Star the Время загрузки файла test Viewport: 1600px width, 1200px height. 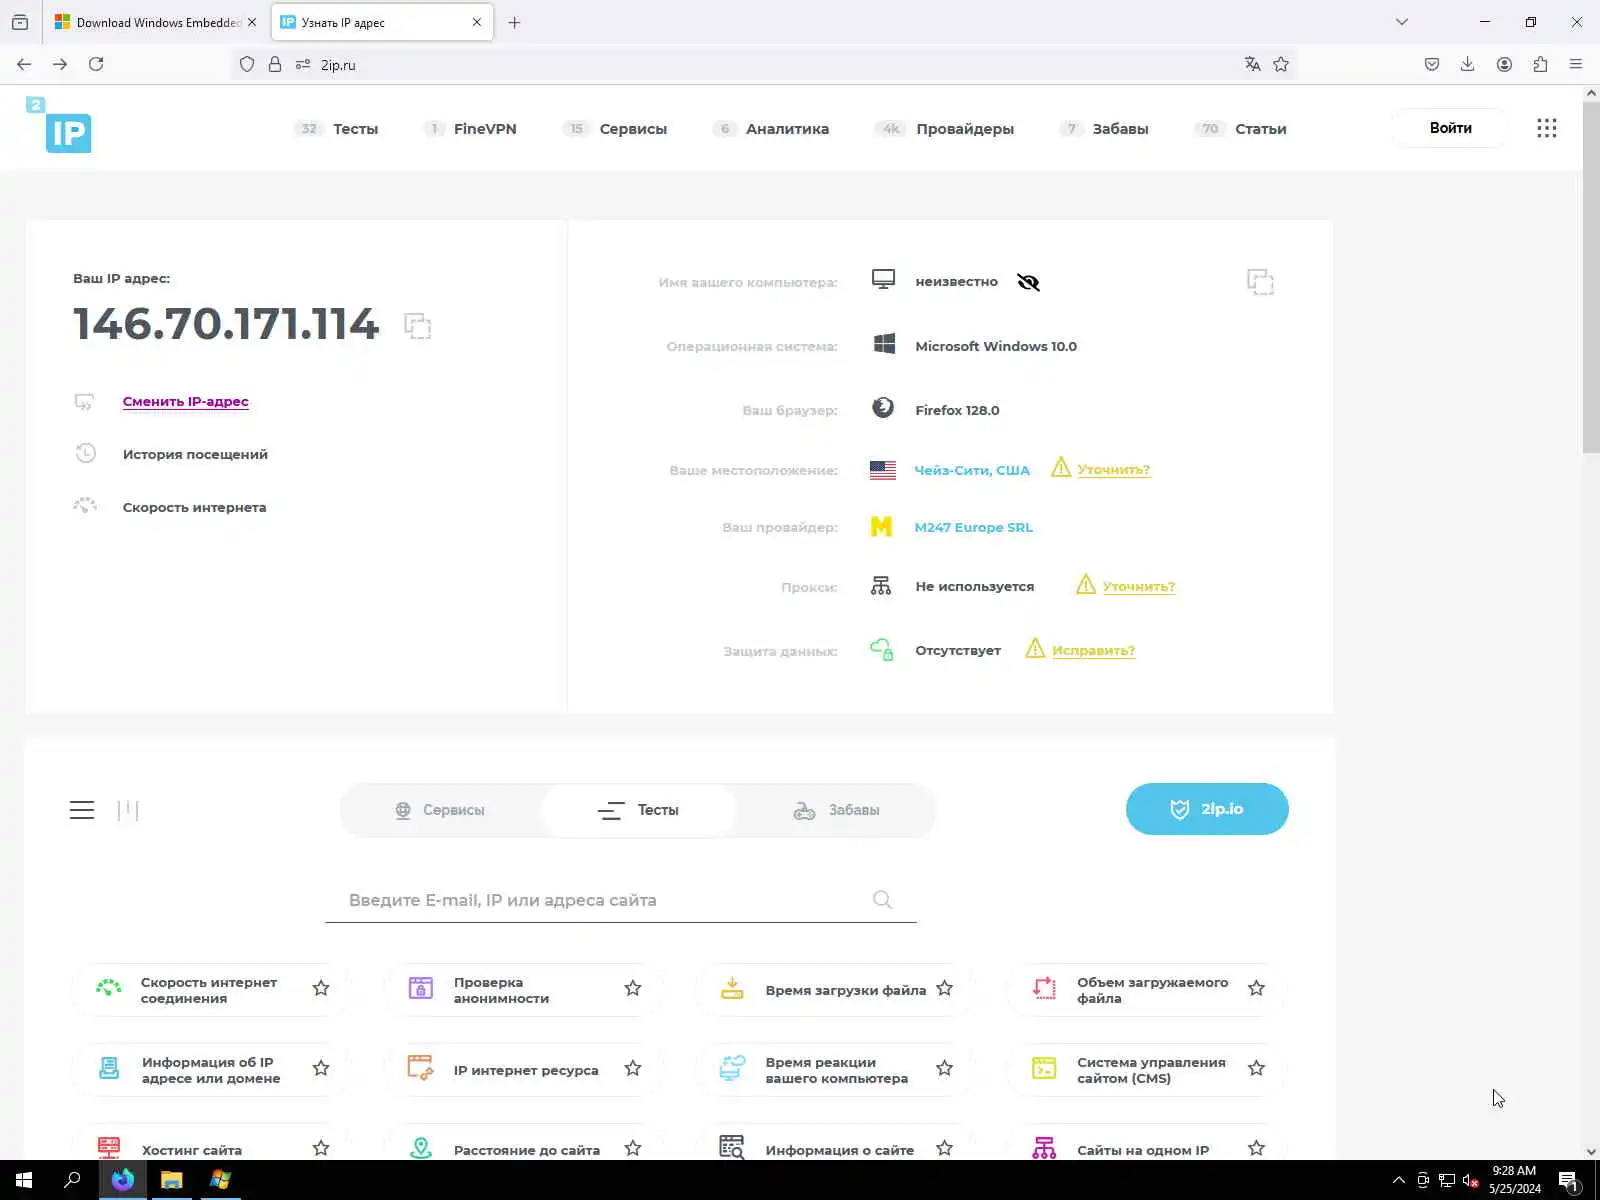(945, 988)
